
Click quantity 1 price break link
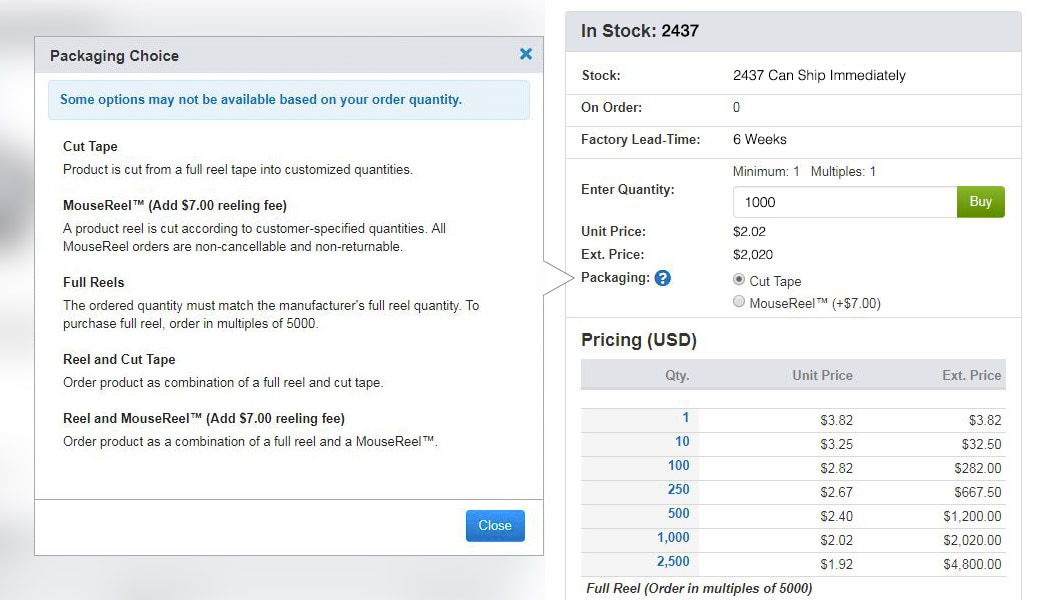[685, 418]
